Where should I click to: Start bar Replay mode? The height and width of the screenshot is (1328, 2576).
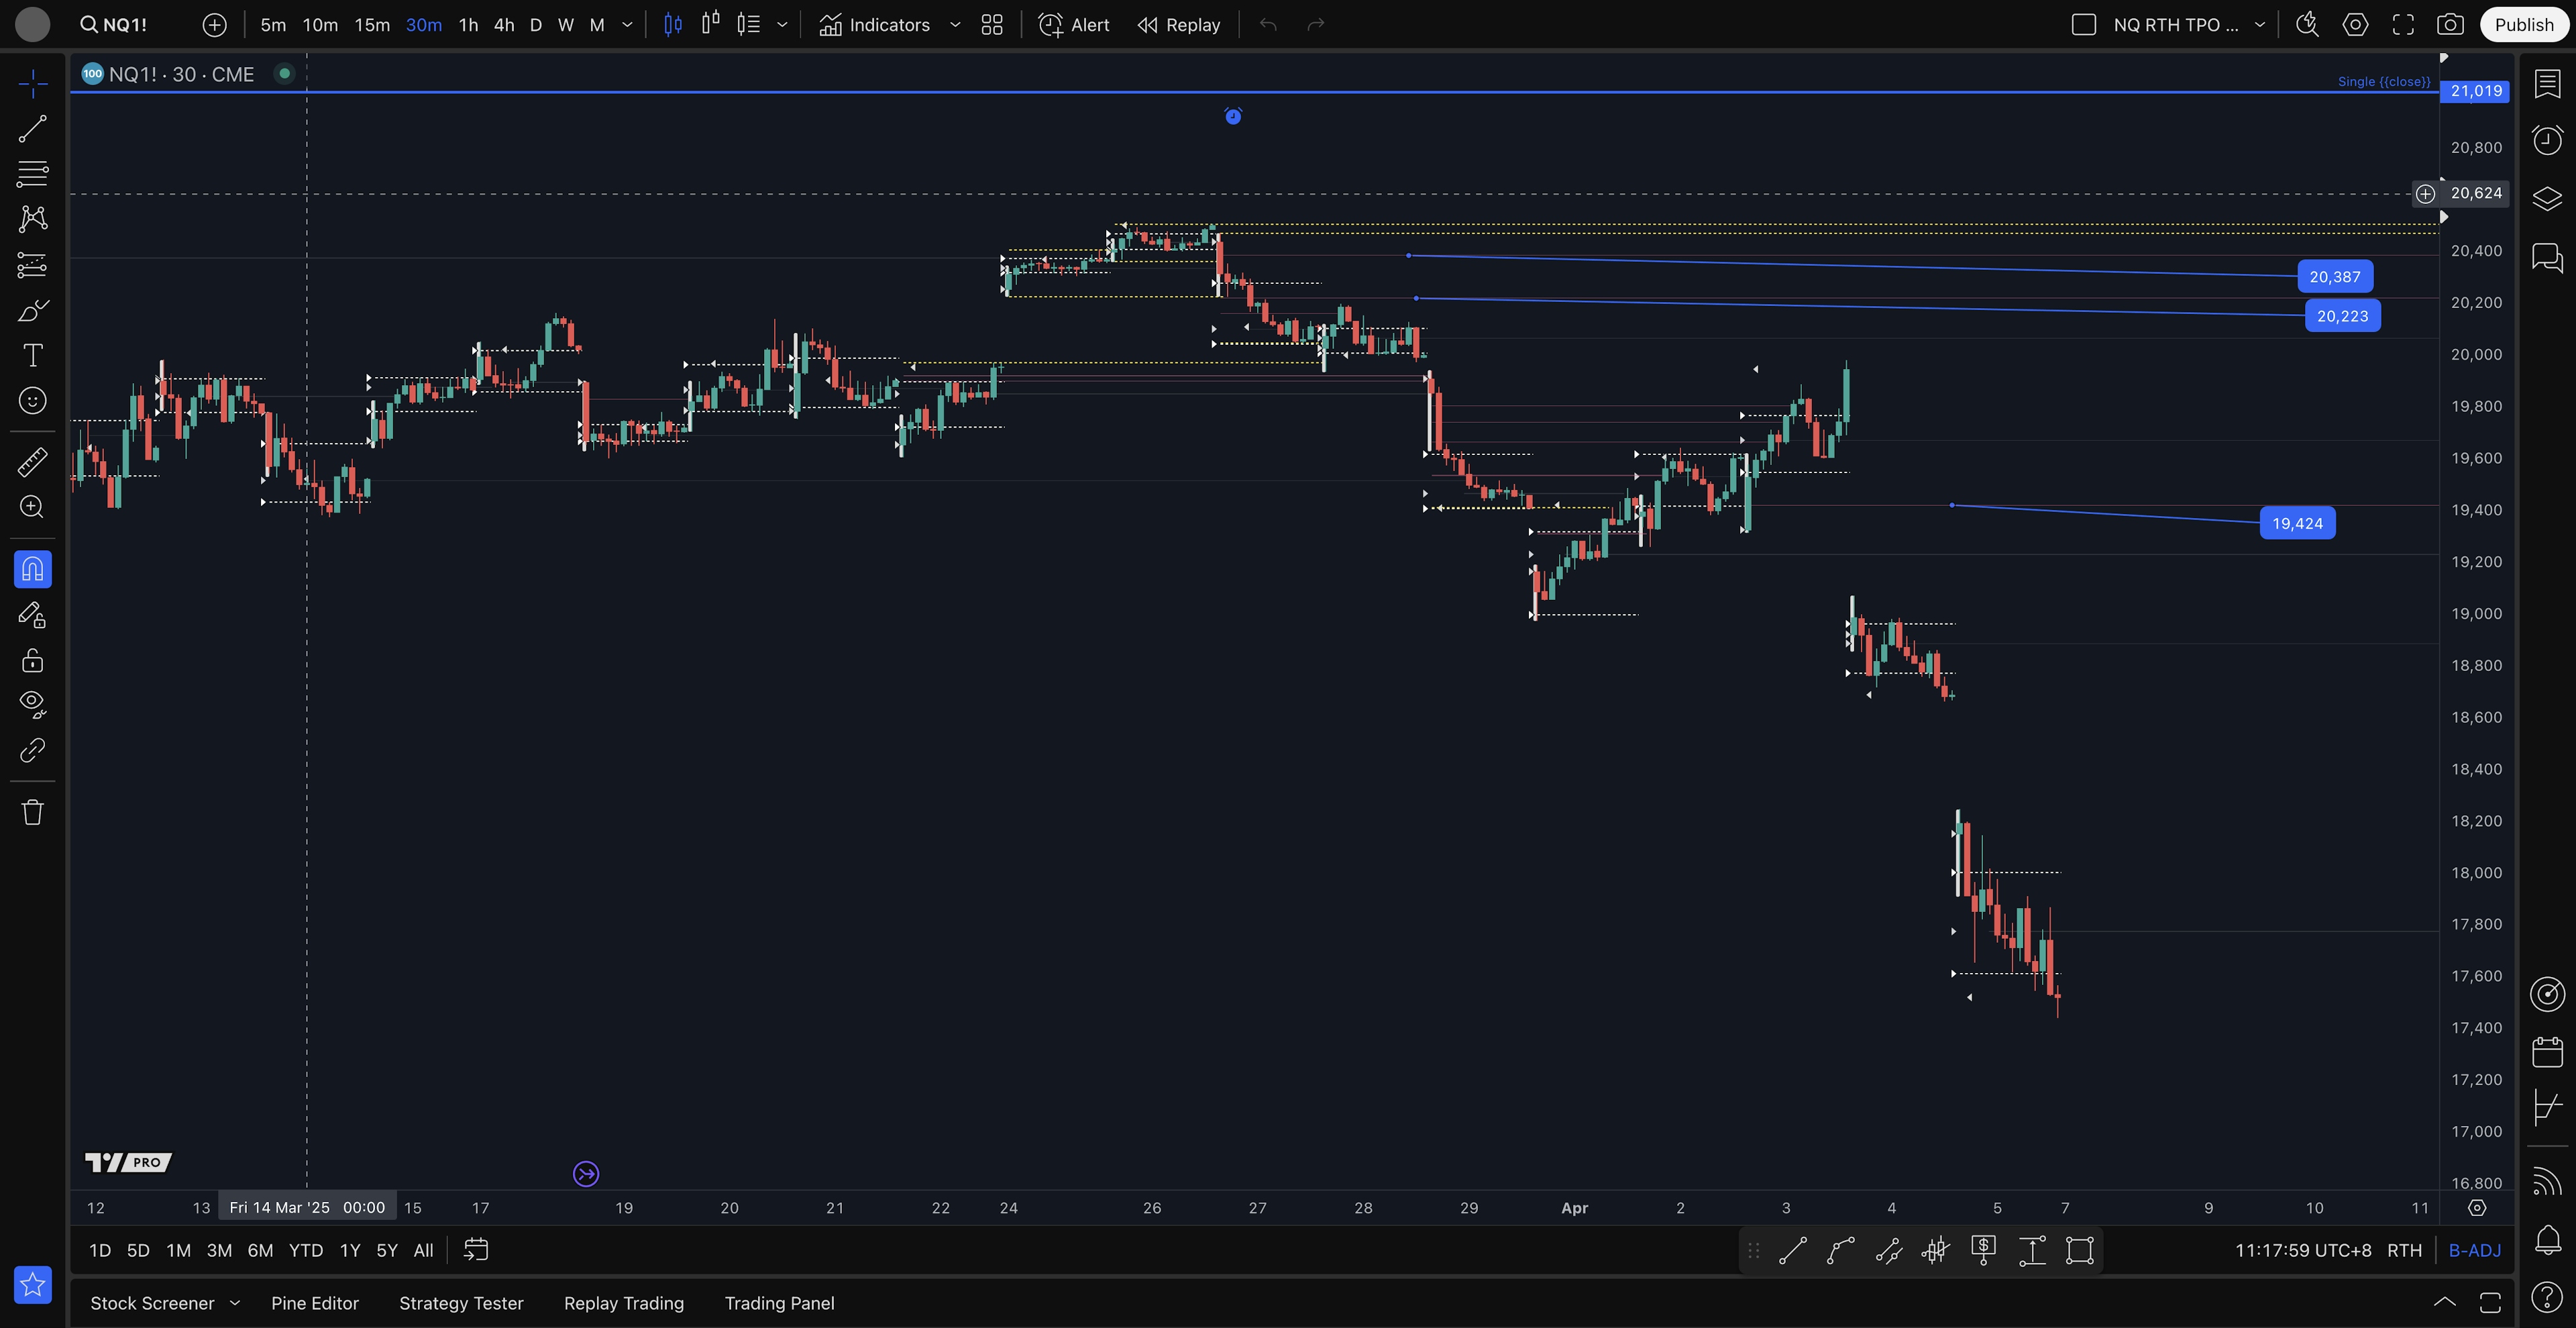tap(1179, 25)
